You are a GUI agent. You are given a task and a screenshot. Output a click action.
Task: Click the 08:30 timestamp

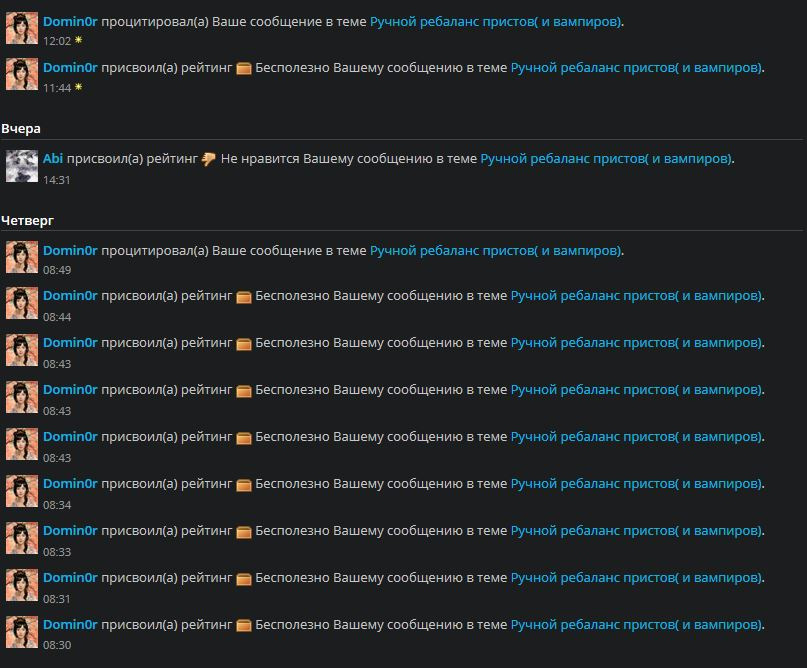click(57, 645)
